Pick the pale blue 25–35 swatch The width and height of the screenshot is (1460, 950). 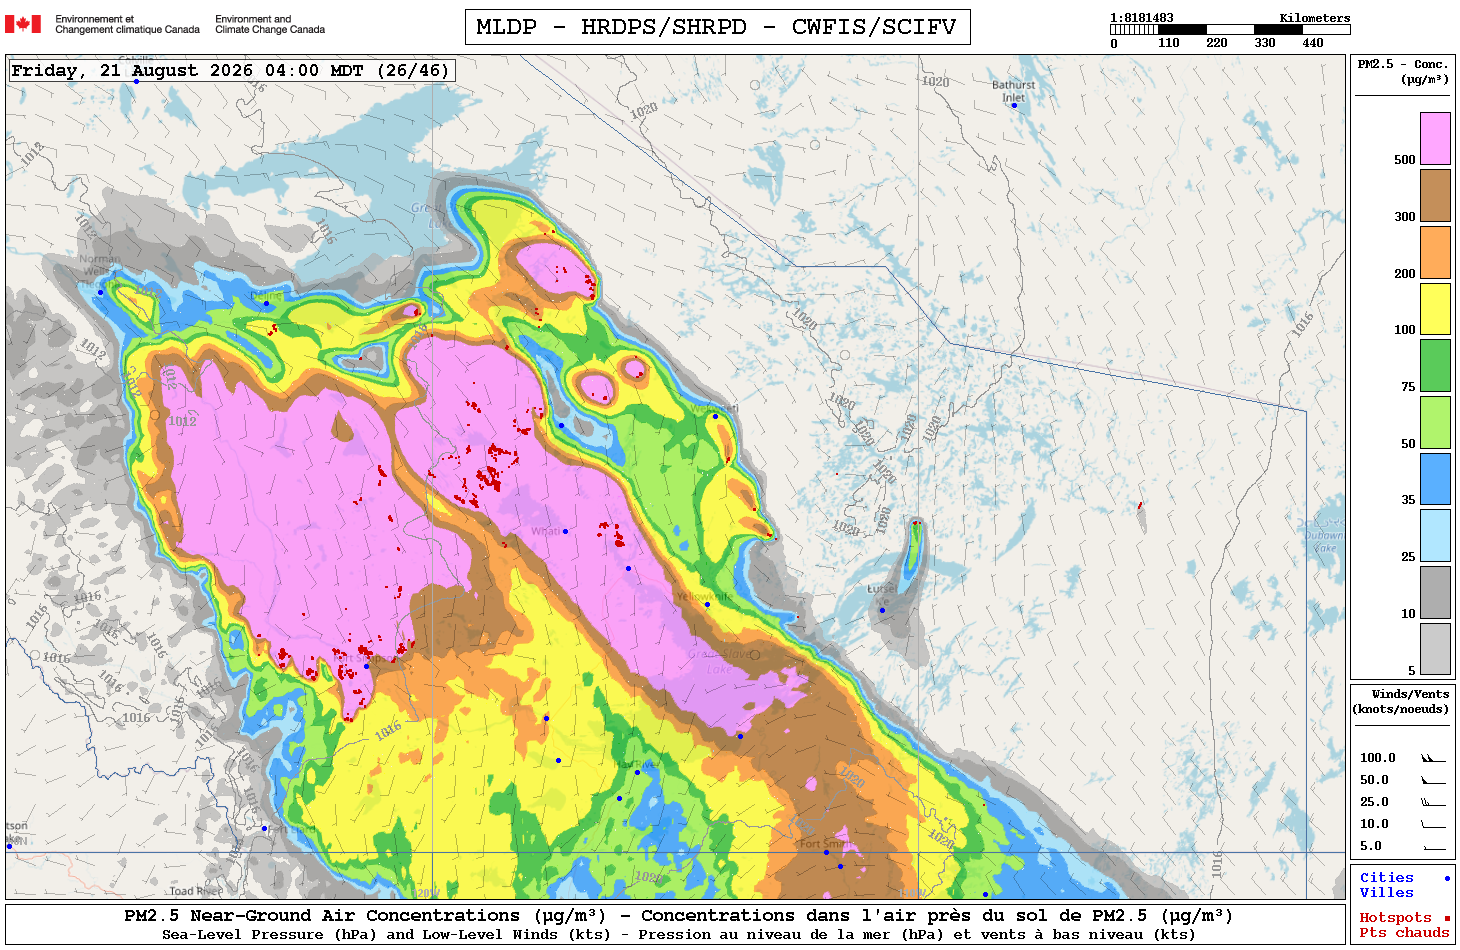pos(1435,535)
